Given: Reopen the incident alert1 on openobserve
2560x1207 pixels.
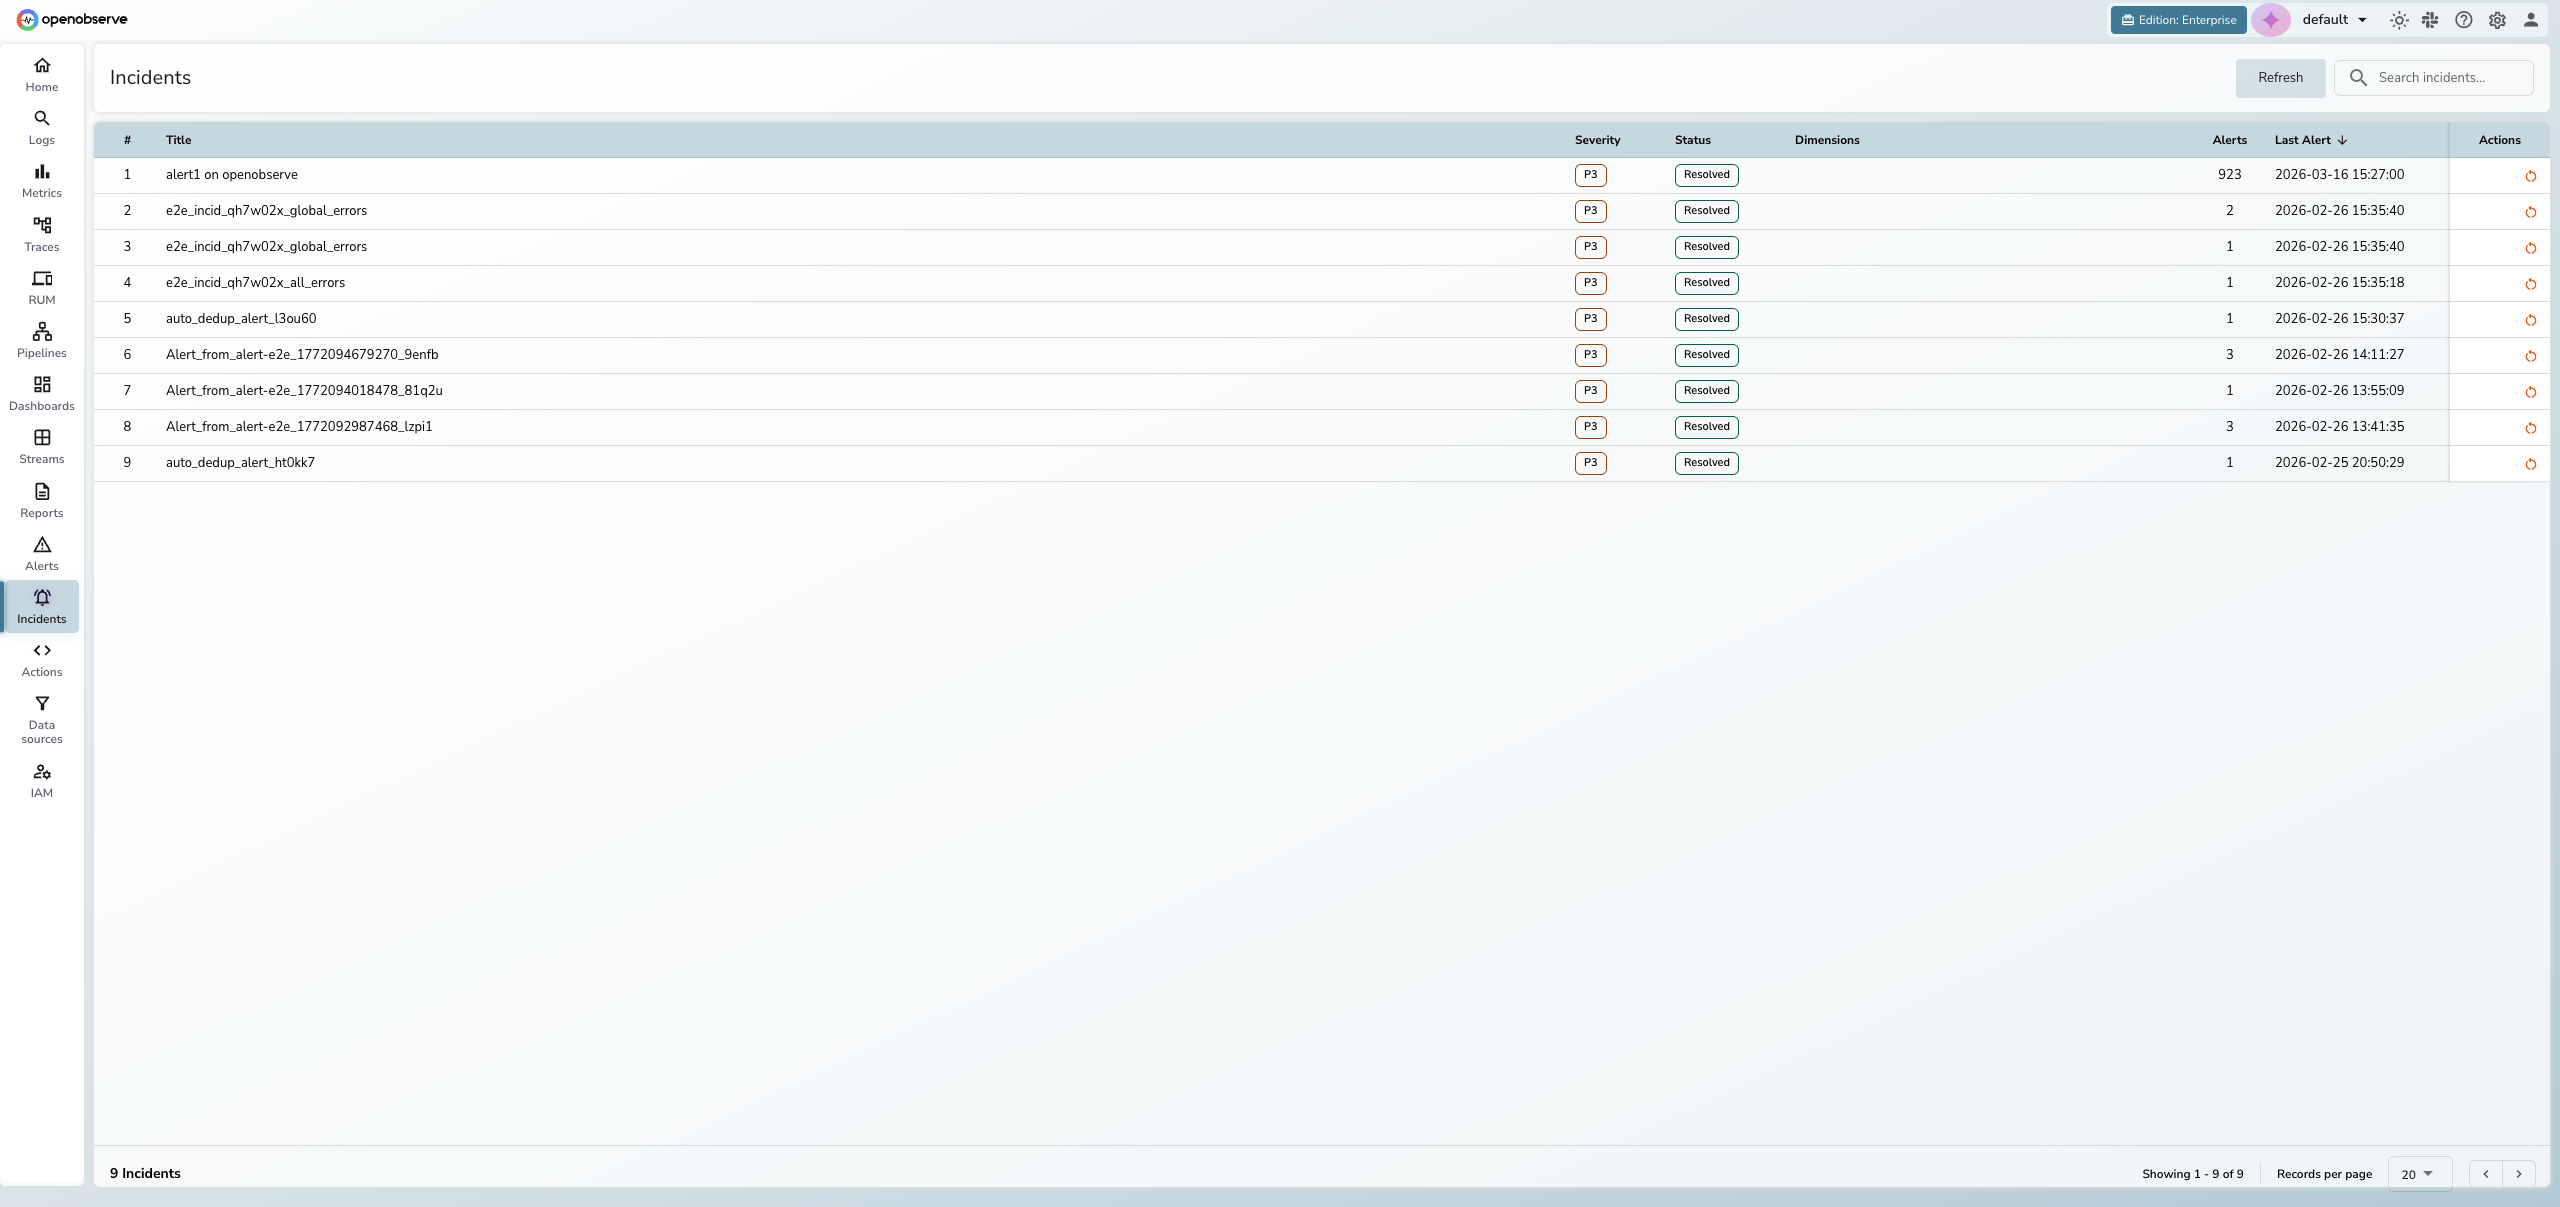Looking at the screenshot, I should 2531,176.
